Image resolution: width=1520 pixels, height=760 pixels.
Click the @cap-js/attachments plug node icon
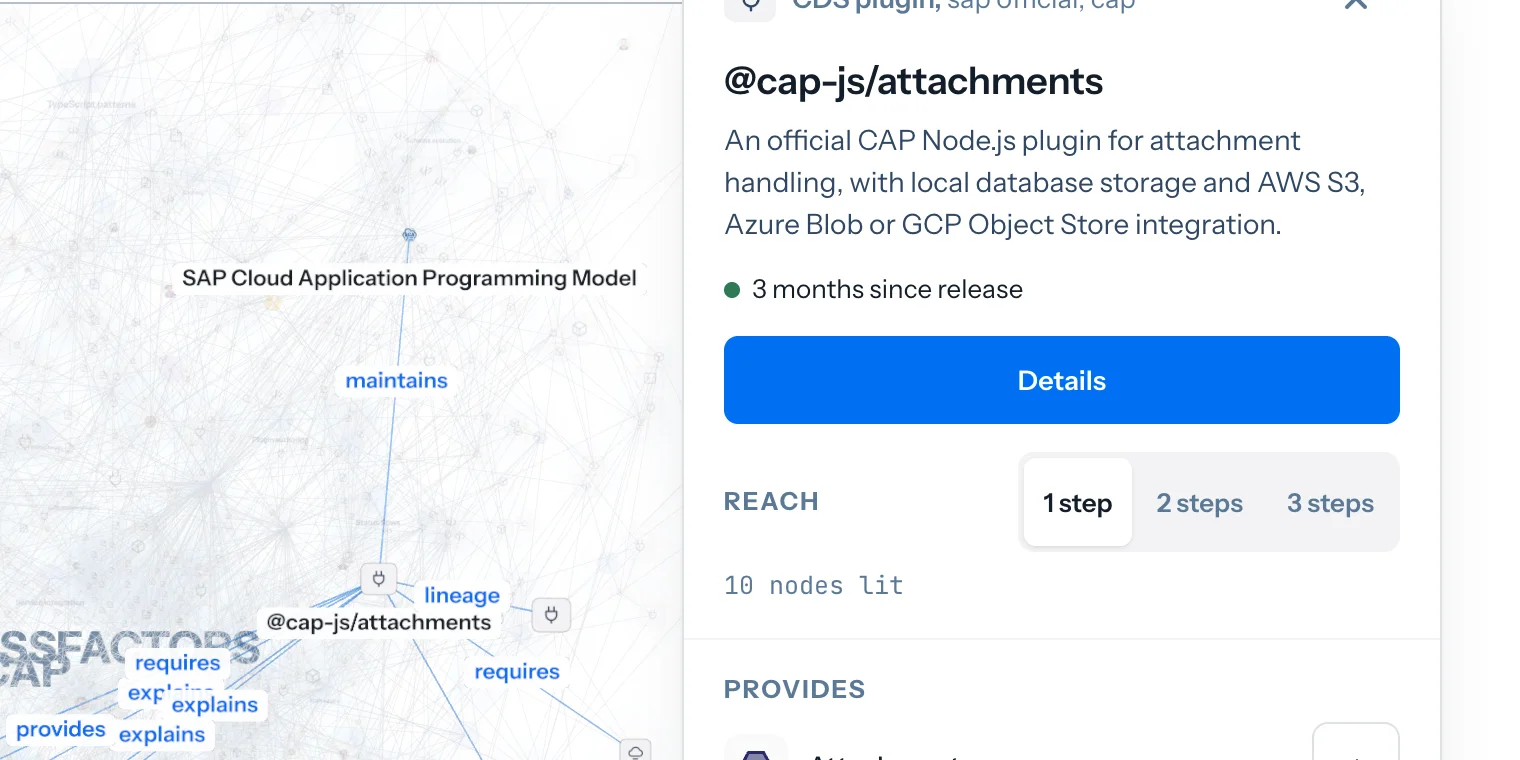tap(379, 578)
